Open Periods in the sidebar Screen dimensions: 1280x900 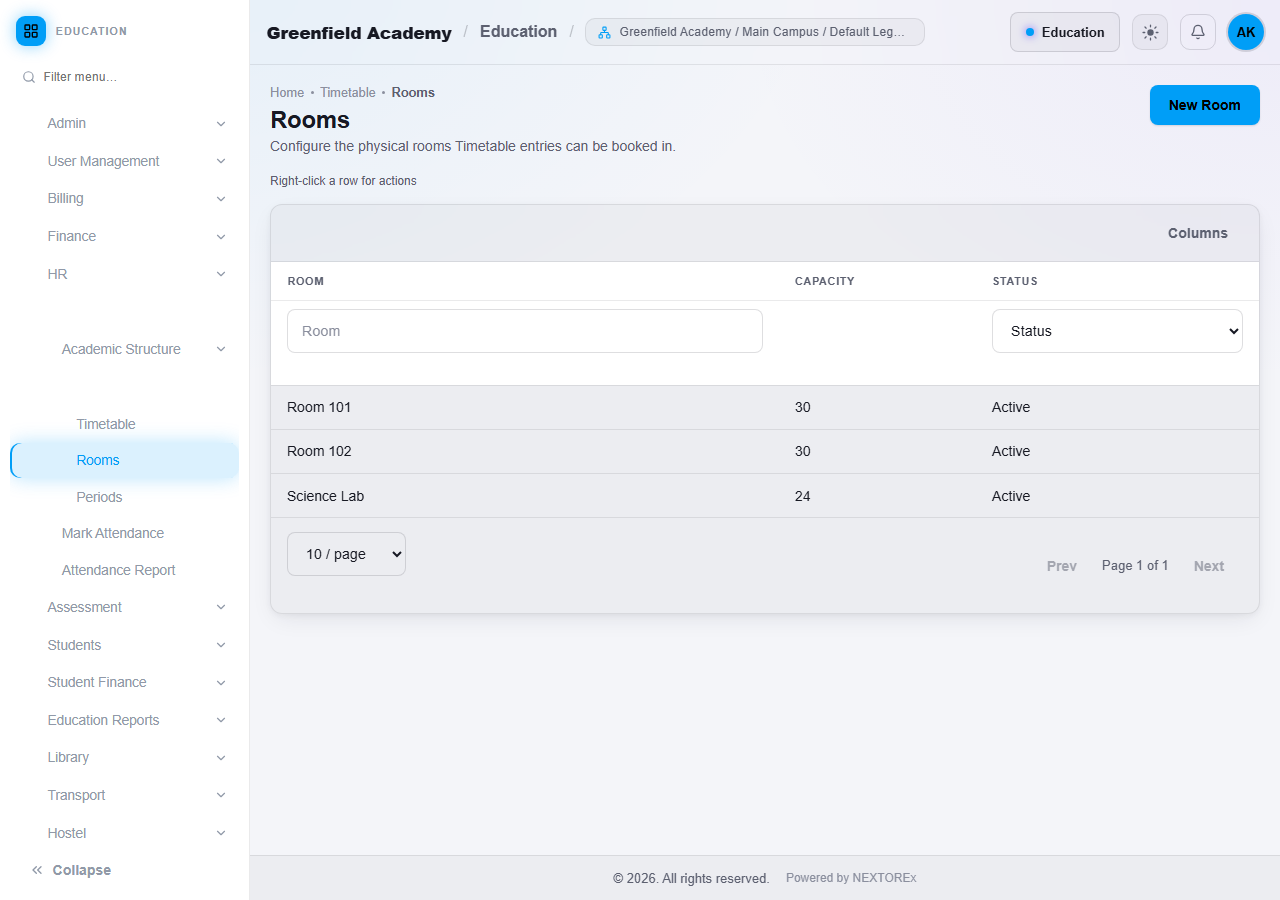click(x=99, y=497)
